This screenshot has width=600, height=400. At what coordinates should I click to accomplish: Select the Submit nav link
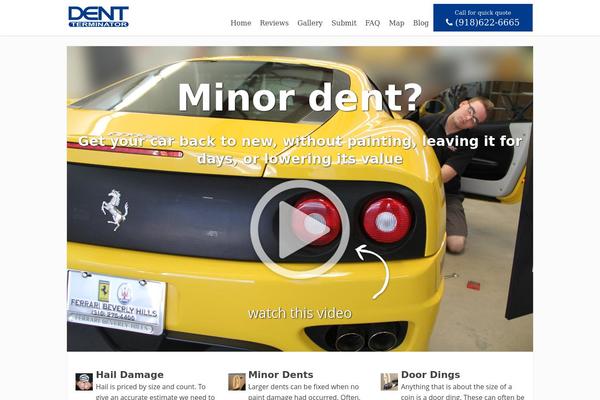point(344,23)
